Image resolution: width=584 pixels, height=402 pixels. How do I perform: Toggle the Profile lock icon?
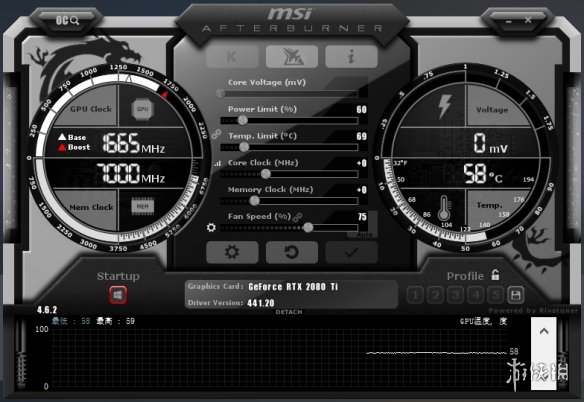(495, 275)
